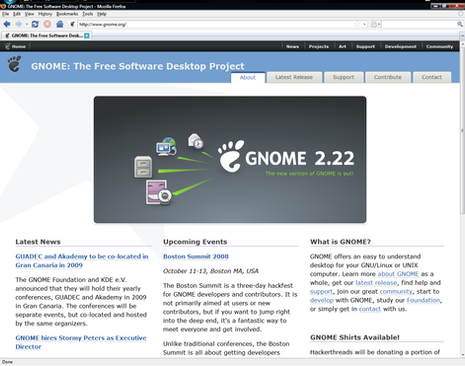Click the GNOME foot icon next to Home
Screen dimensions: 465x366
[x=7, y=46]
